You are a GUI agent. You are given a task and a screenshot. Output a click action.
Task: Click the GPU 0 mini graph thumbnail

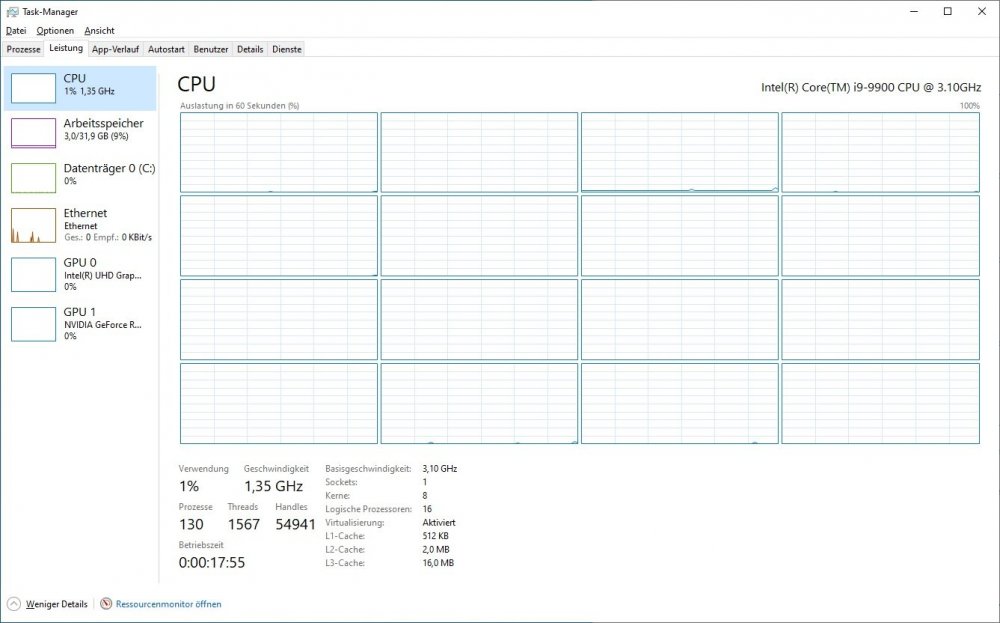[33, 275]
